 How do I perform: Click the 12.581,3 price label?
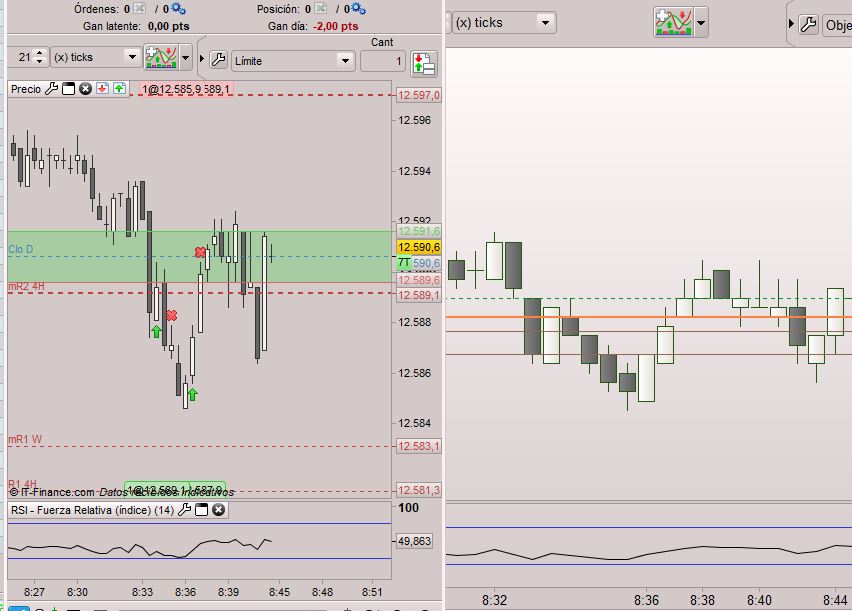pos(418,490)
